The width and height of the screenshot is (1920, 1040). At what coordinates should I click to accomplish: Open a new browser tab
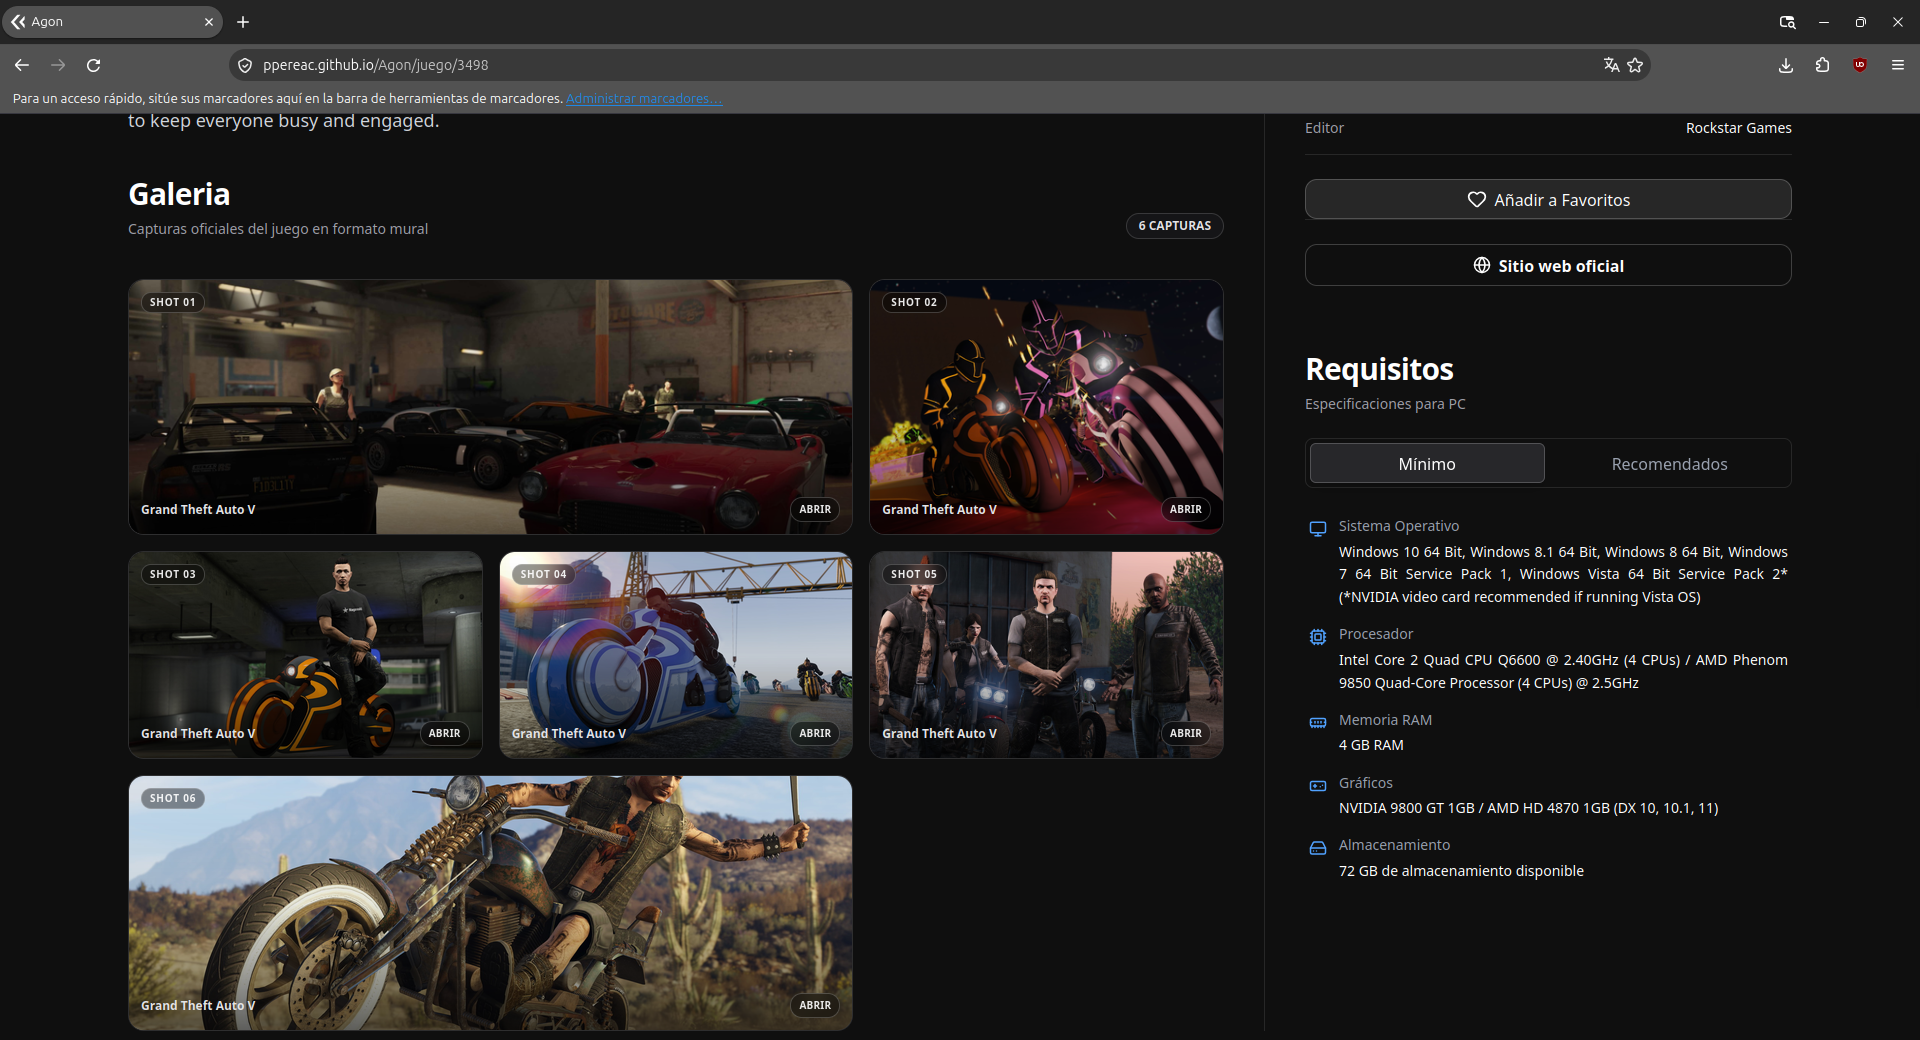(243, 22)
